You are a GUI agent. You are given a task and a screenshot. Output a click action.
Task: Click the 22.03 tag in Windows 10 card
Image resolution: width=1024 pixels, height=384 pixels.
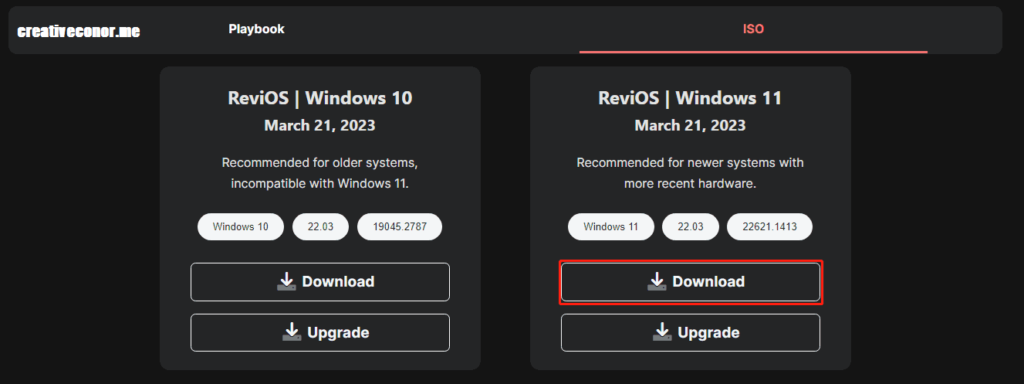click(321, 227)
